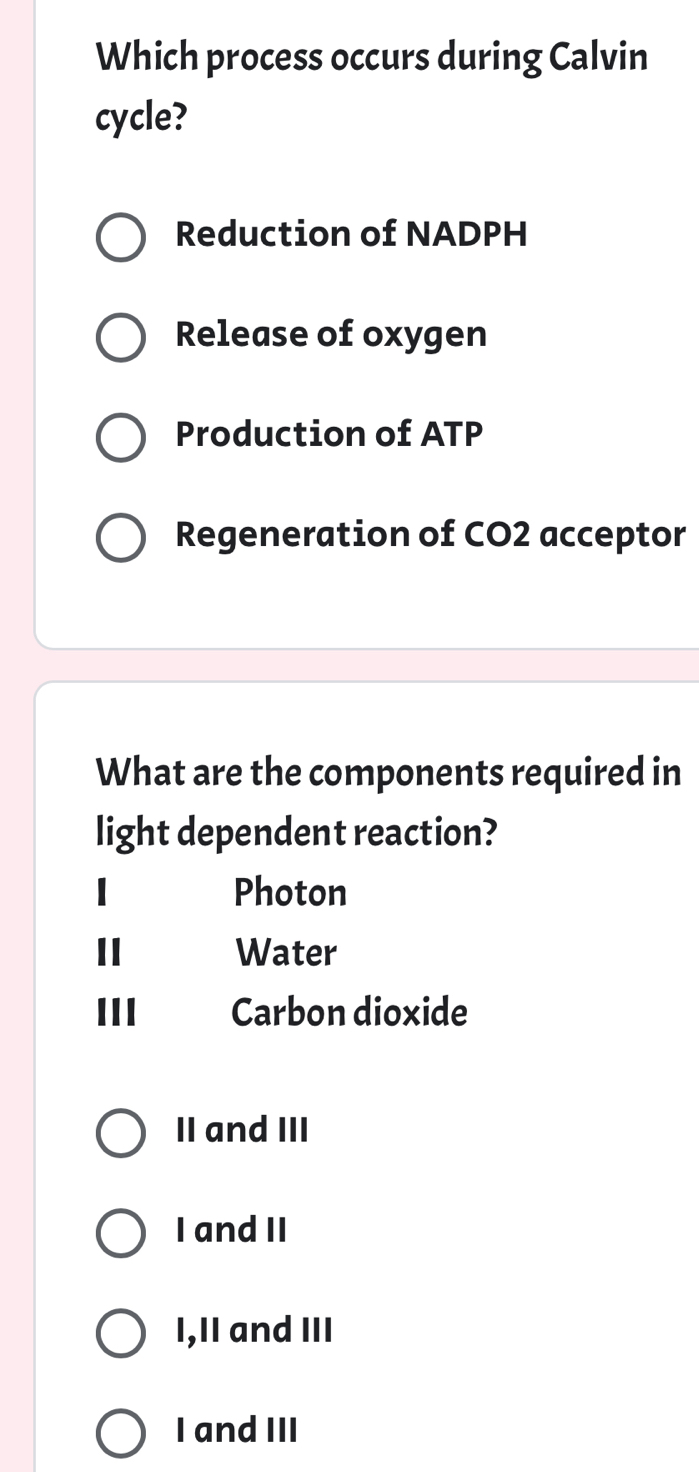Select the II and III answer
Screen dimensions: 699x1472
click(120, 1133)
